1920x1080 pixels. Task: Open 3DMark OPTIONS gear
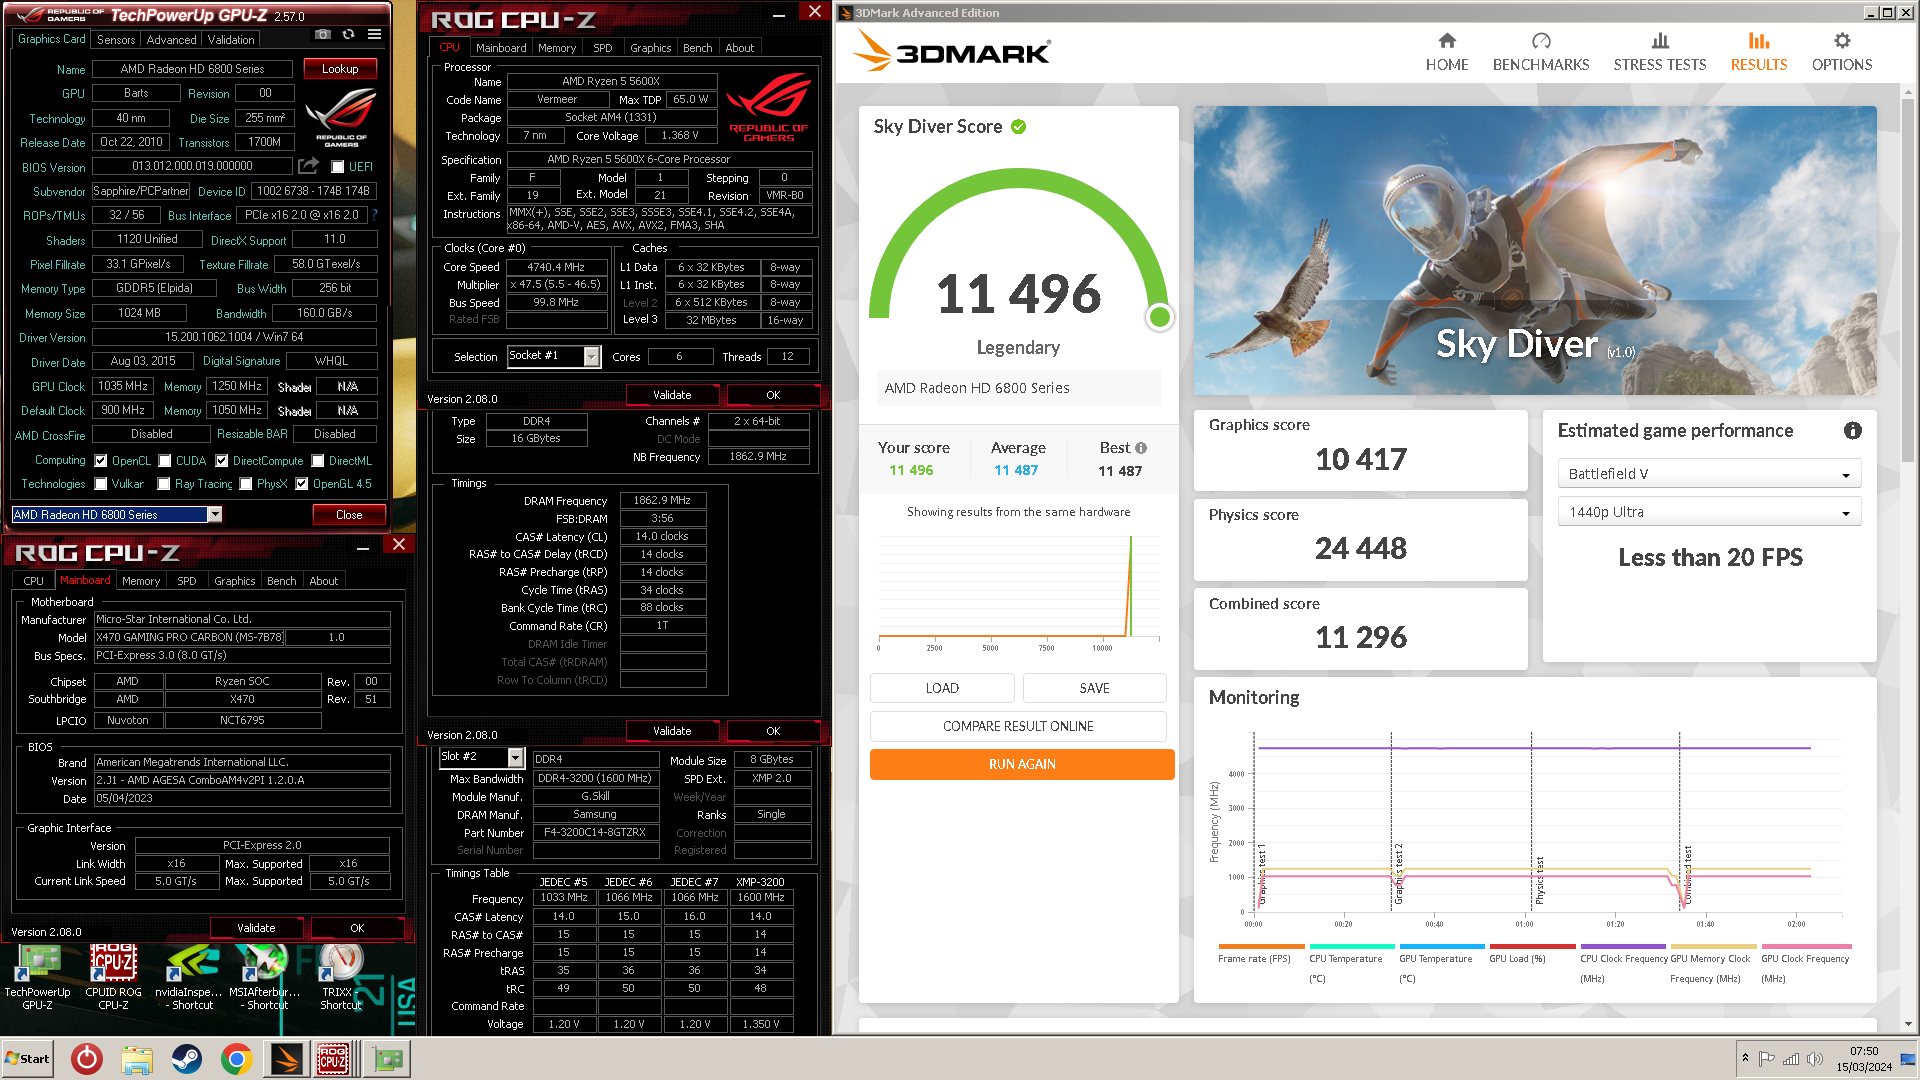coord(1842,52)
